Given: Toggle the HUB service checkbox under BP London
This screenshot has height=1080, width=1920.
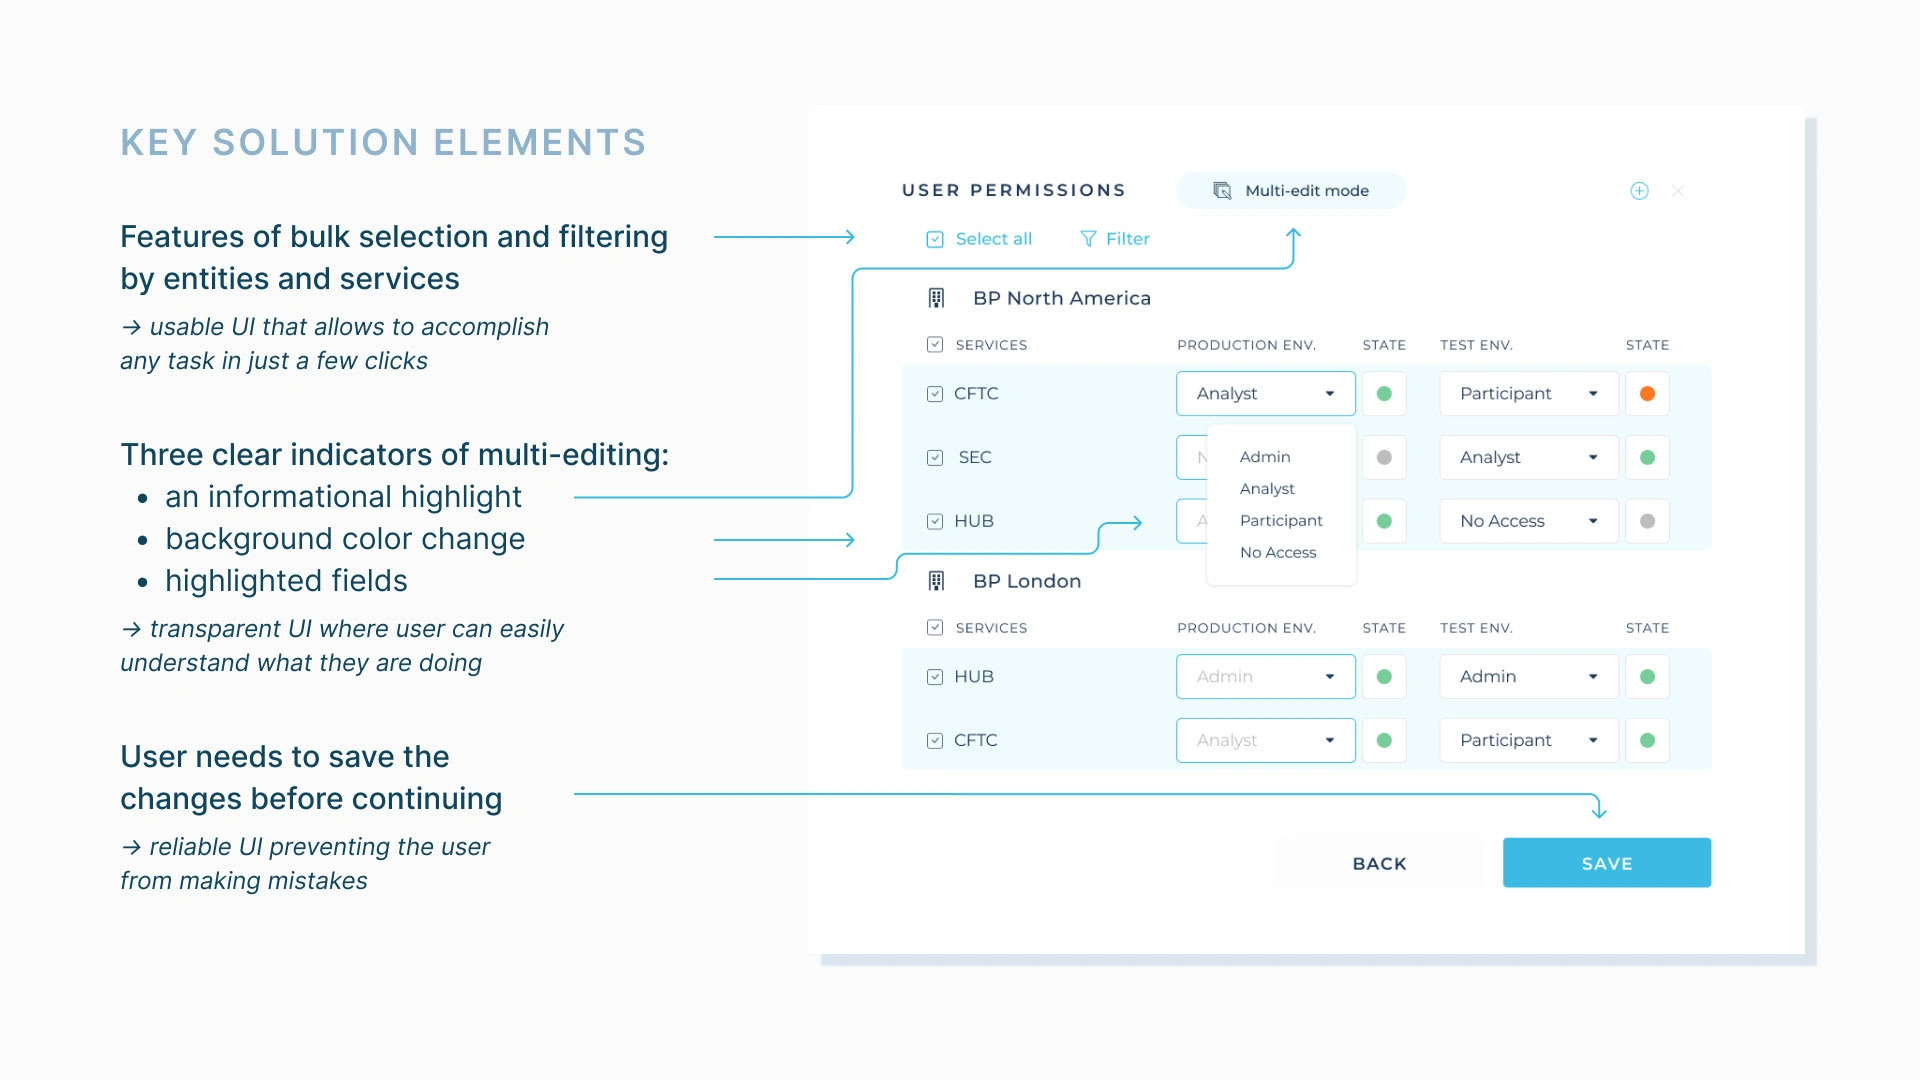Looking at the screenshot, I should tap(935, 675).
